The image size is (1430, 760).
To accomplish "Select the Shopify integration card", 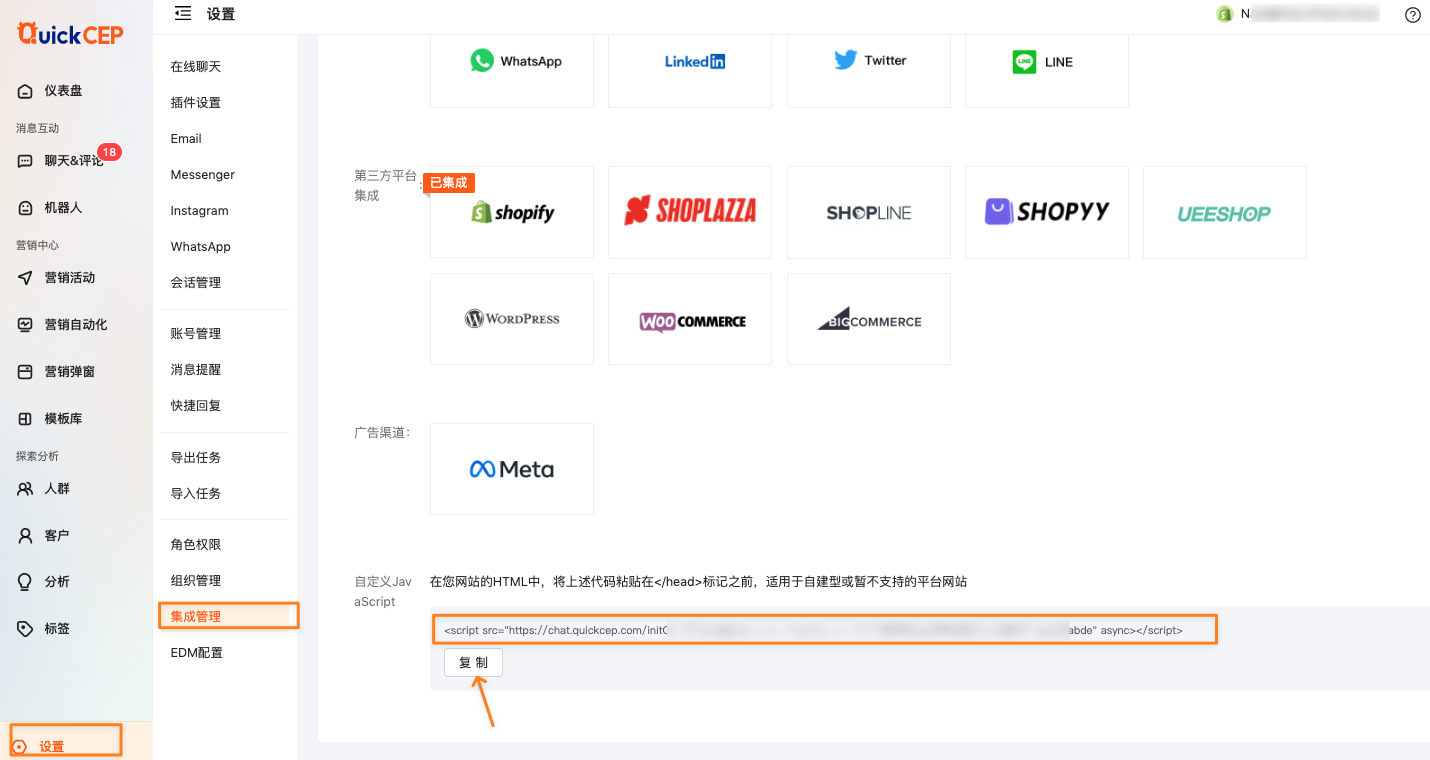I will pos(512,212).
